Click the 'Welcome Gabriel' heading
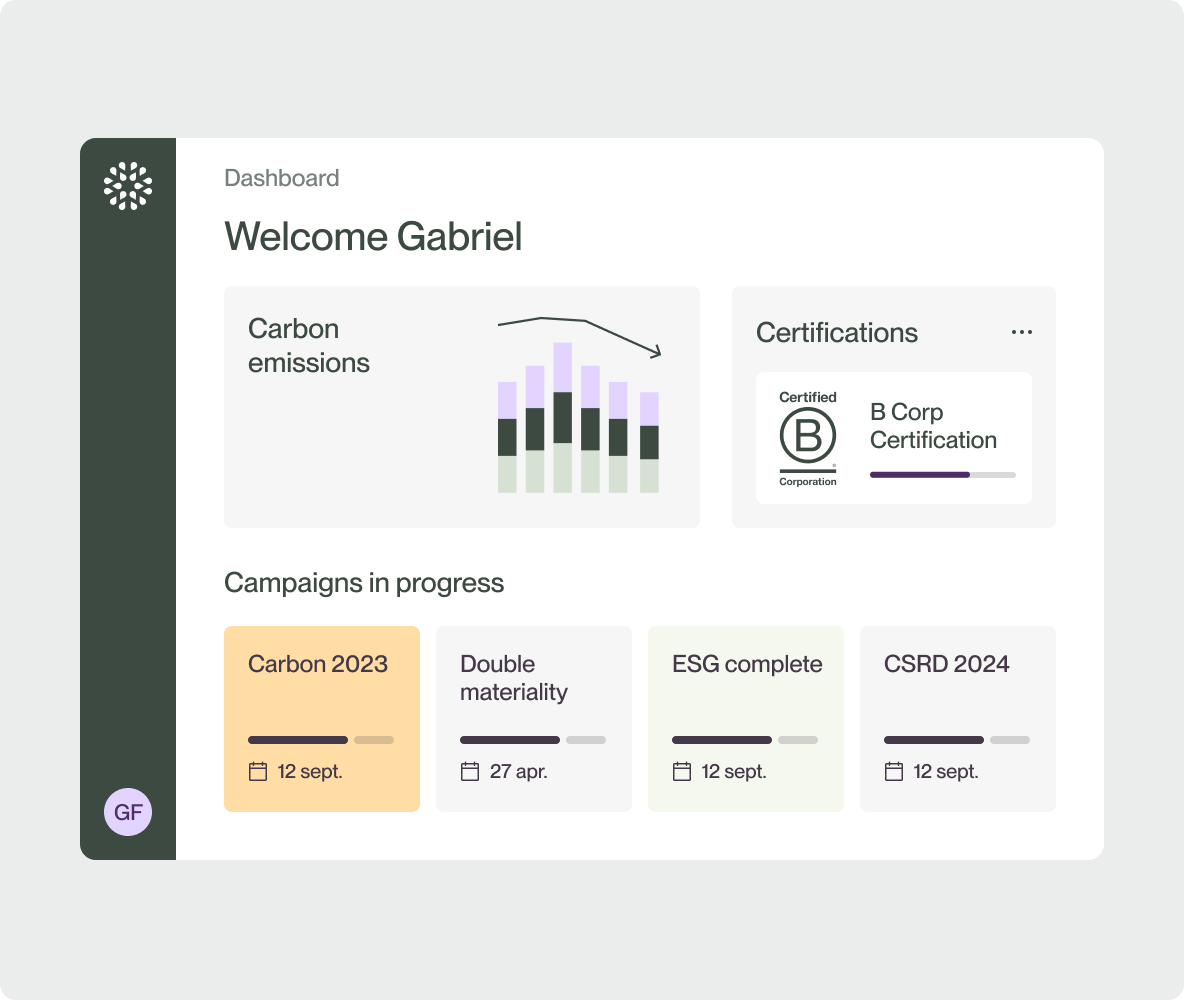 click(373, 236)
